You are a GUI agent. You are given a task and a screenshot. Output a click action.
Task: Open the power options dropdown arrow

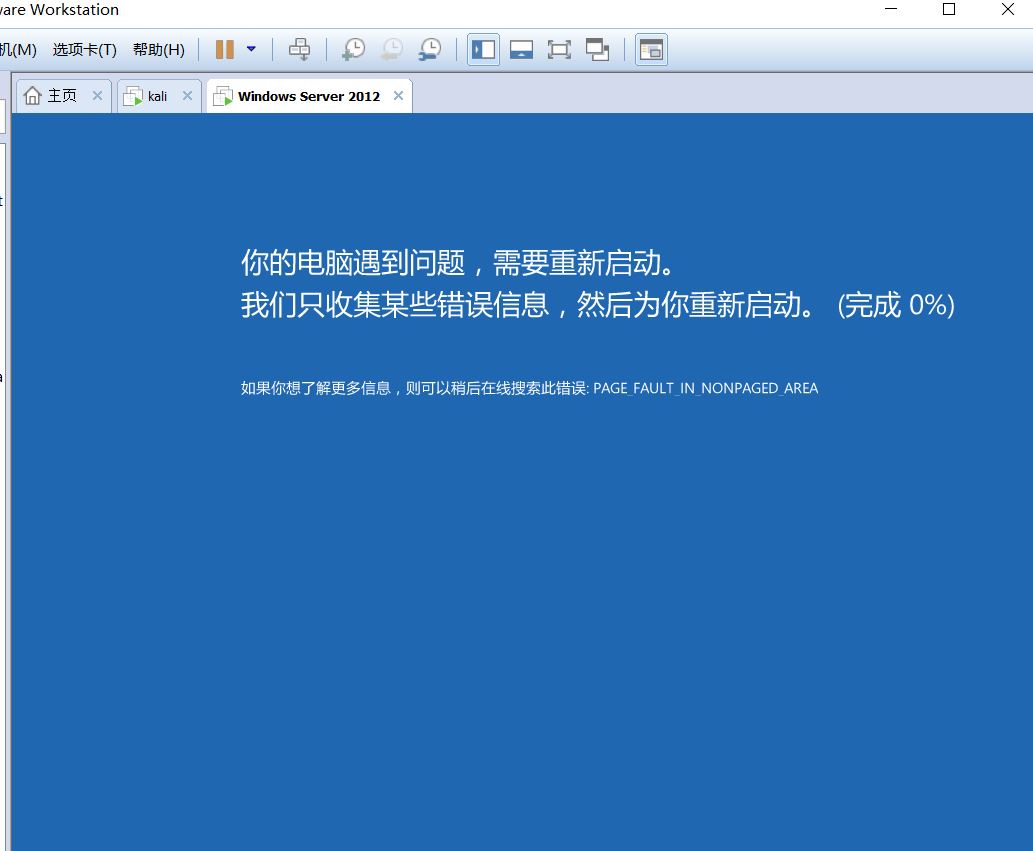click(x=251, y=49)
